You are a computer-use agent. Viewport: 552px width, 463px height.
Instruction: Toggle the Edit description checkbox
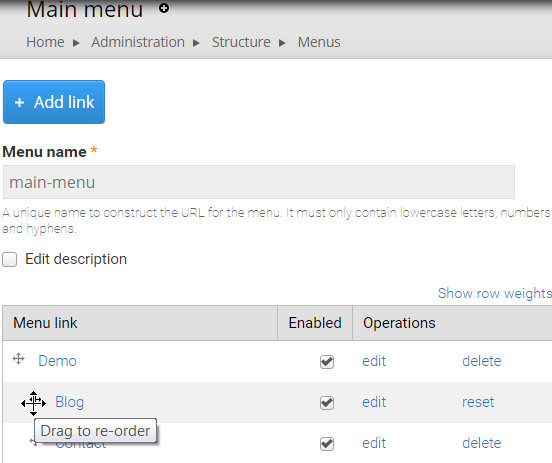click(10, 259)
